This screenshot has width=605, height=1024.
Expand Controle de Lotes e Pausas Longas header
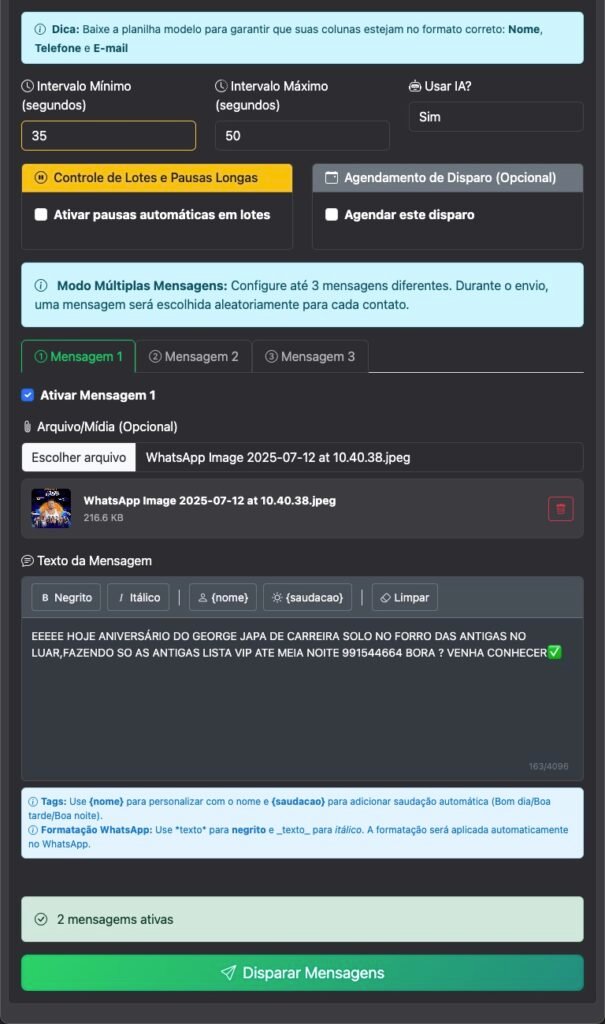pyautogui.click(x=157, y=178)
